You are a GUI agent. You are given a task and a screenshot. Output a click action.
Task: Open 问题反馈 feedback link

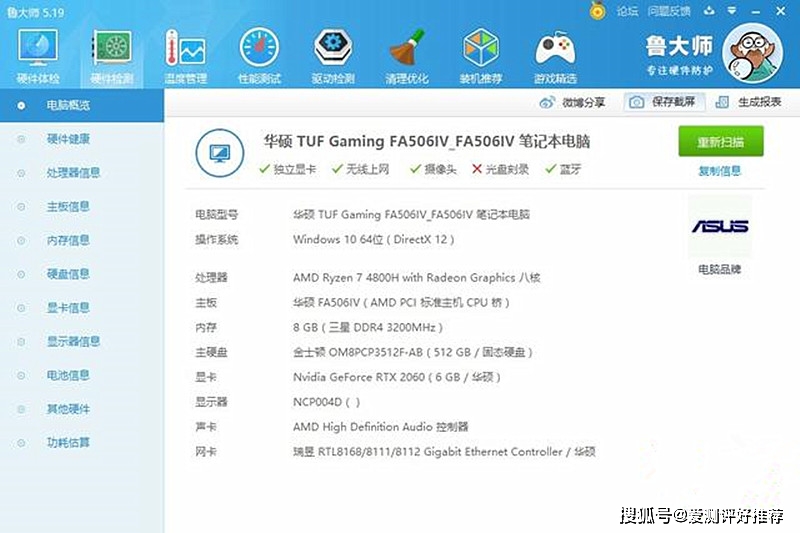(669, 11)
